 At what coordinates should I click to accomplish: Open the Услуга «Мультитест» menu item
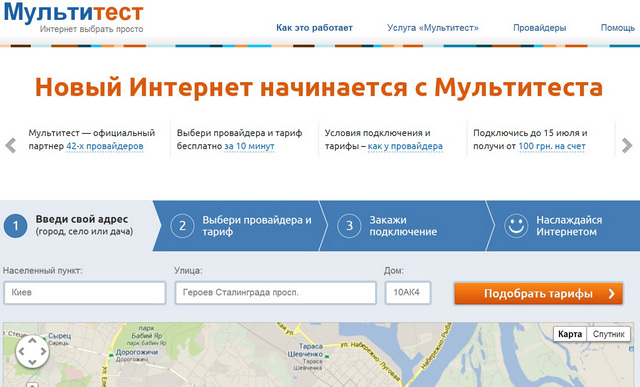433,28
